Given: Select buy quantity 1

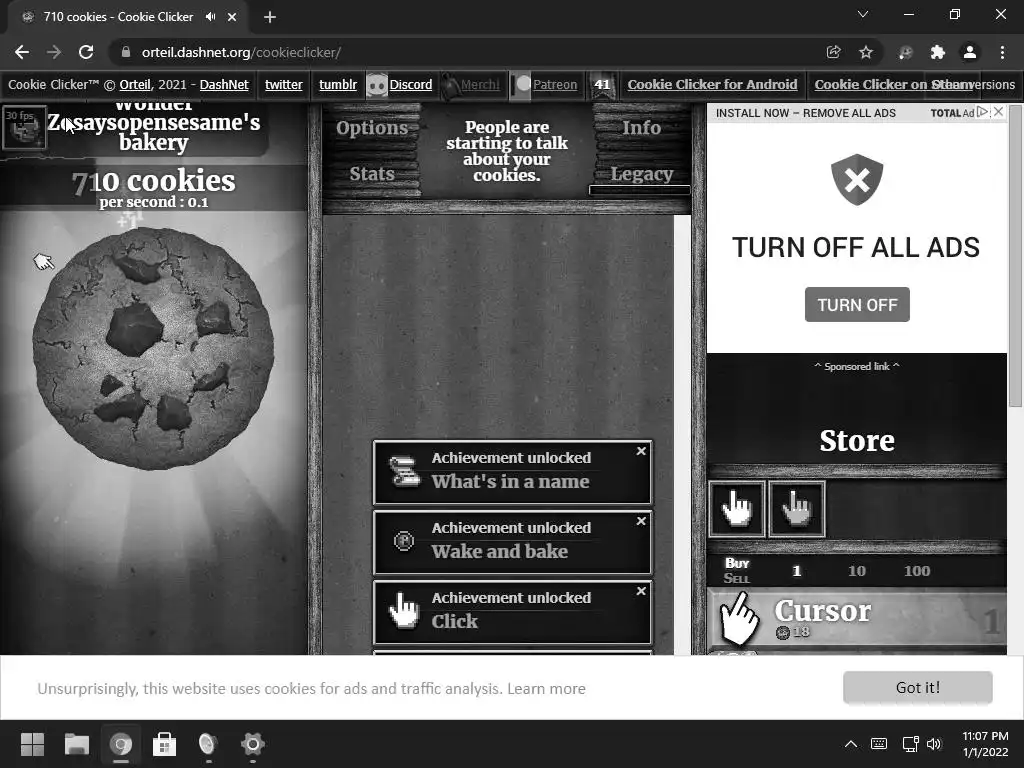Looking at the screenshot, I should tap(796, 571).
